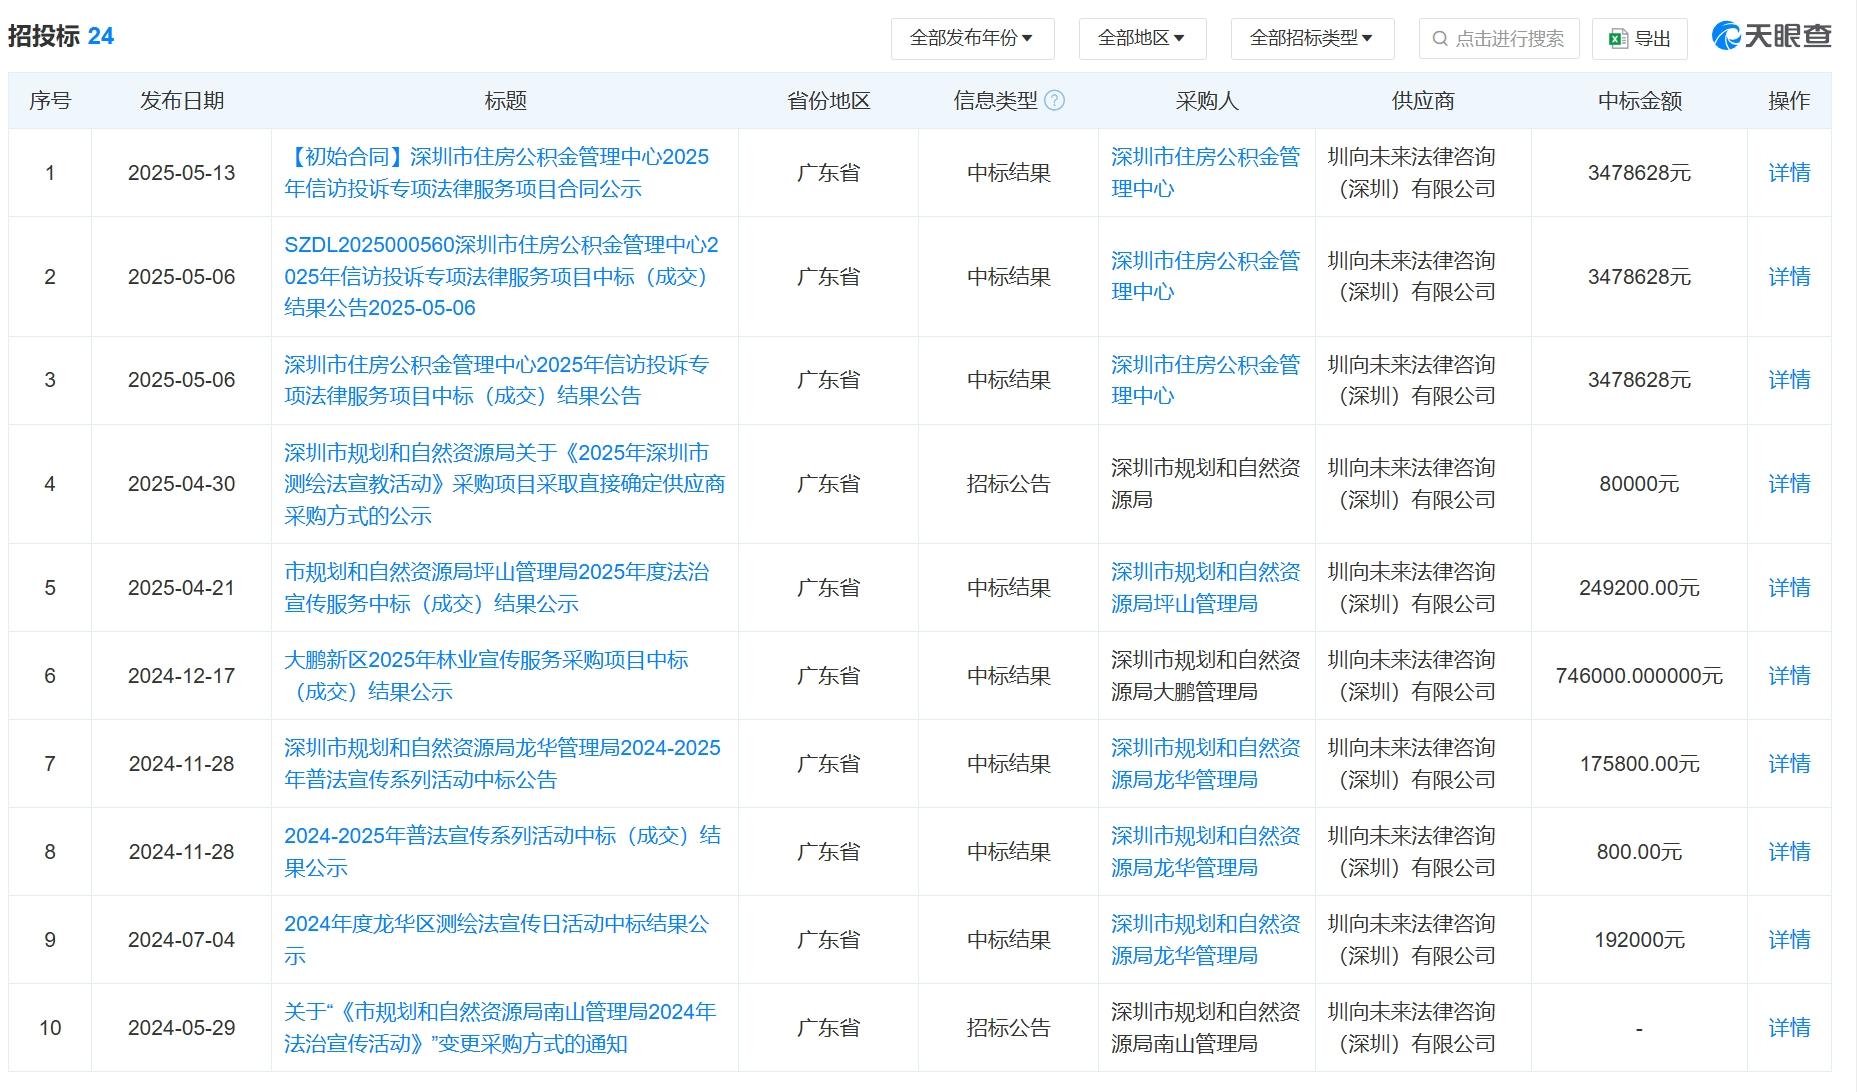Click purchaser 深圳市住房公积金管理中心 in row 2
Screen dimensions: 1857x1092
[1205, 276]
